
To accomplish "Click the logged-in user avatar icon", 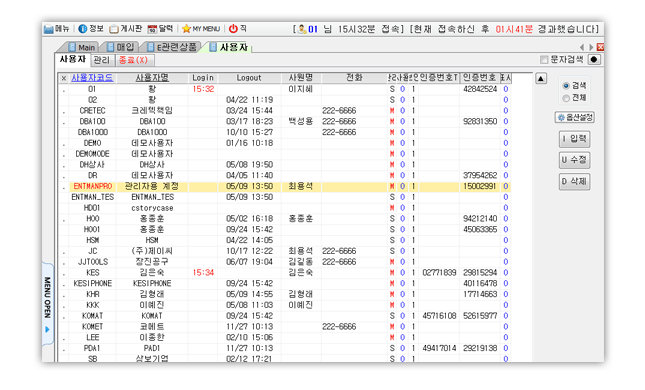I will pyautogui.click(x=302, y=29).
